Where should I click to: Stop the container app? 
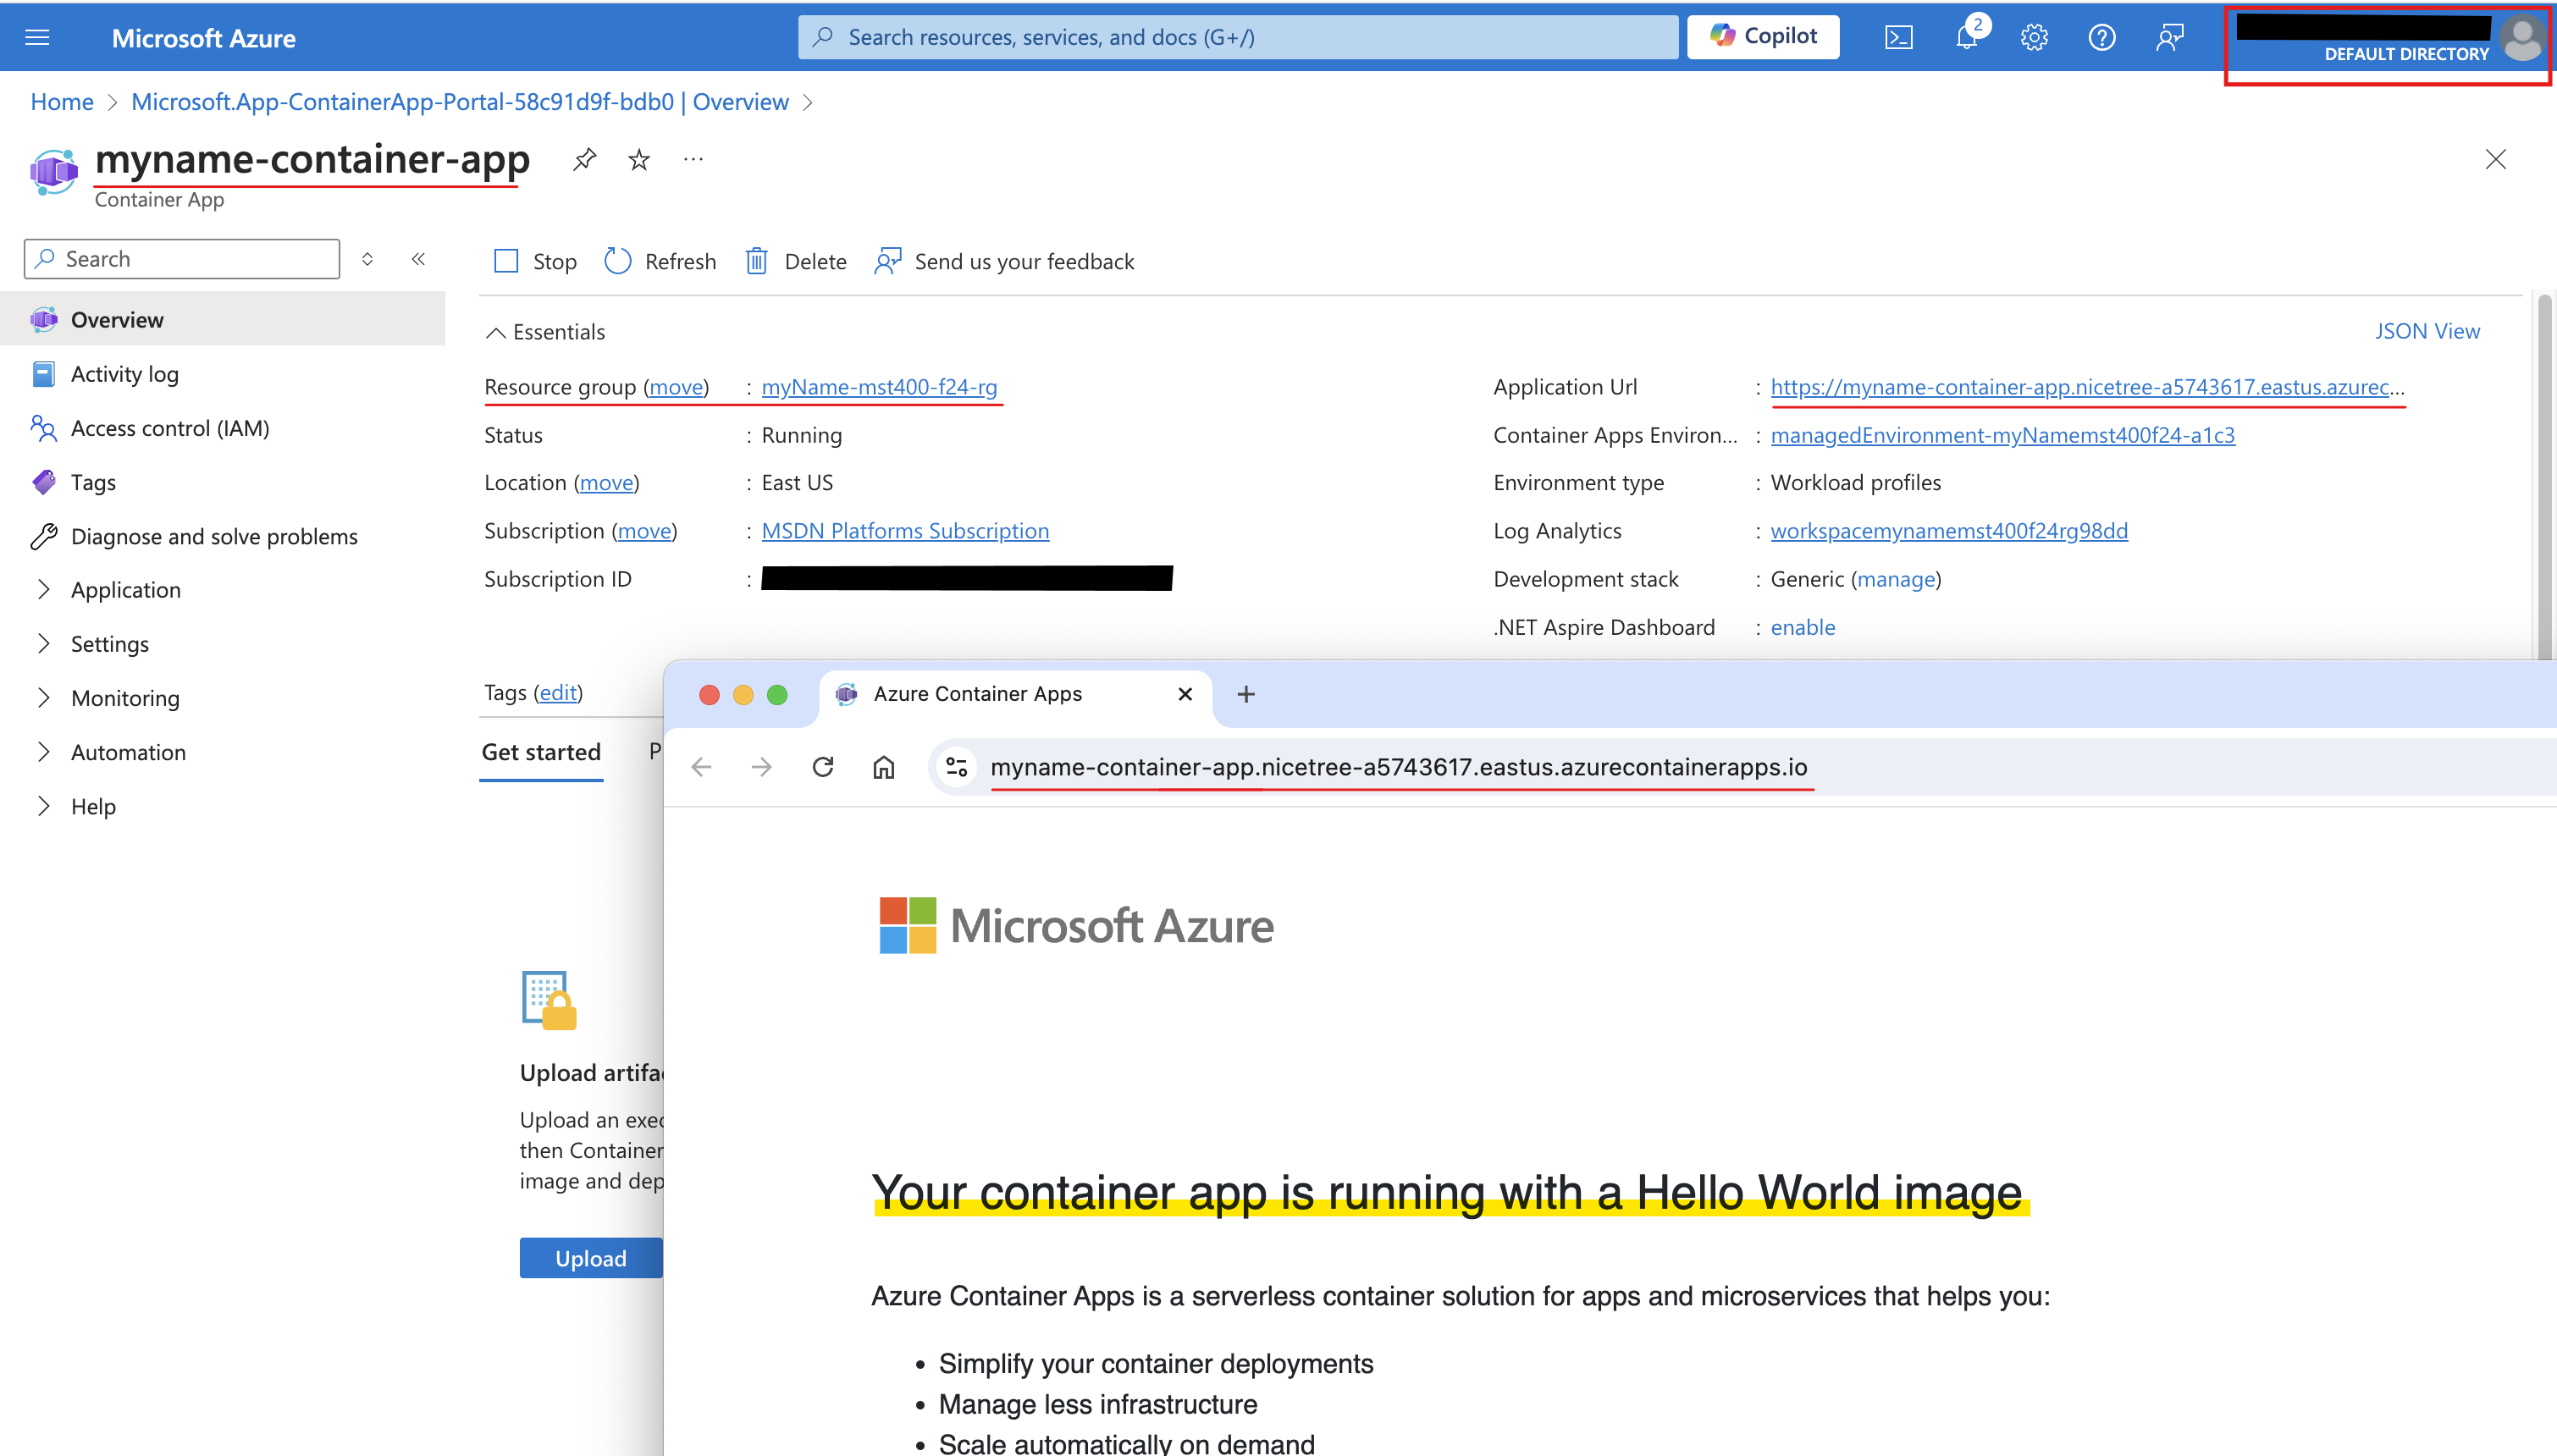(x=535, y=261)
